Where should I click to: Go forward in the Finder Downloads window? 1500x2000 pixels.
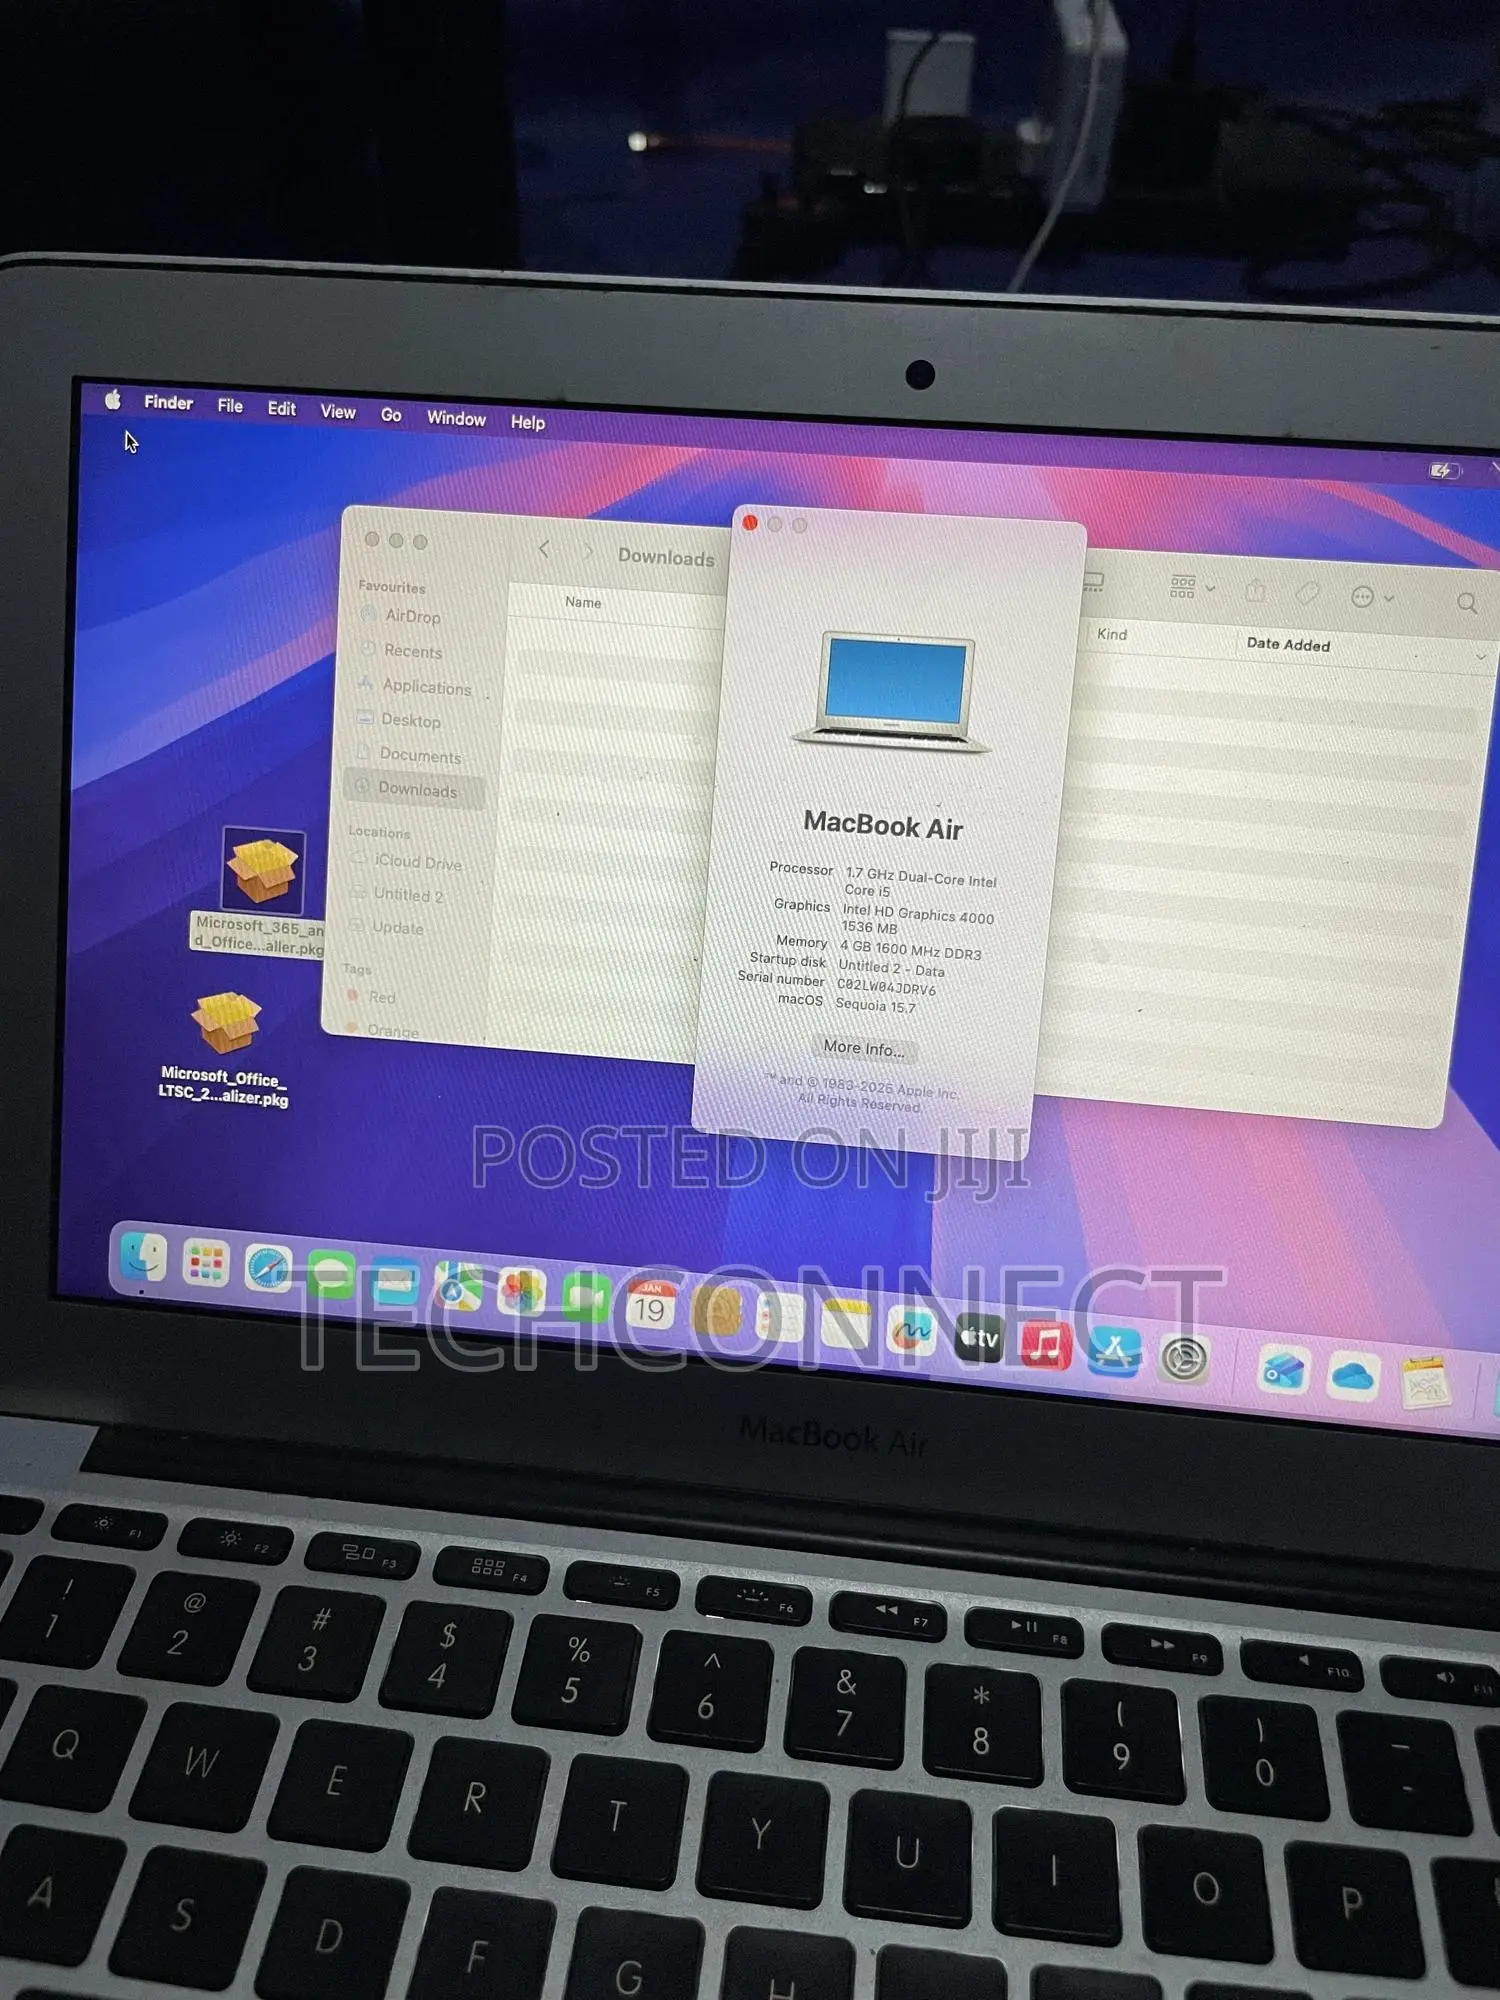tap(588, 551)
